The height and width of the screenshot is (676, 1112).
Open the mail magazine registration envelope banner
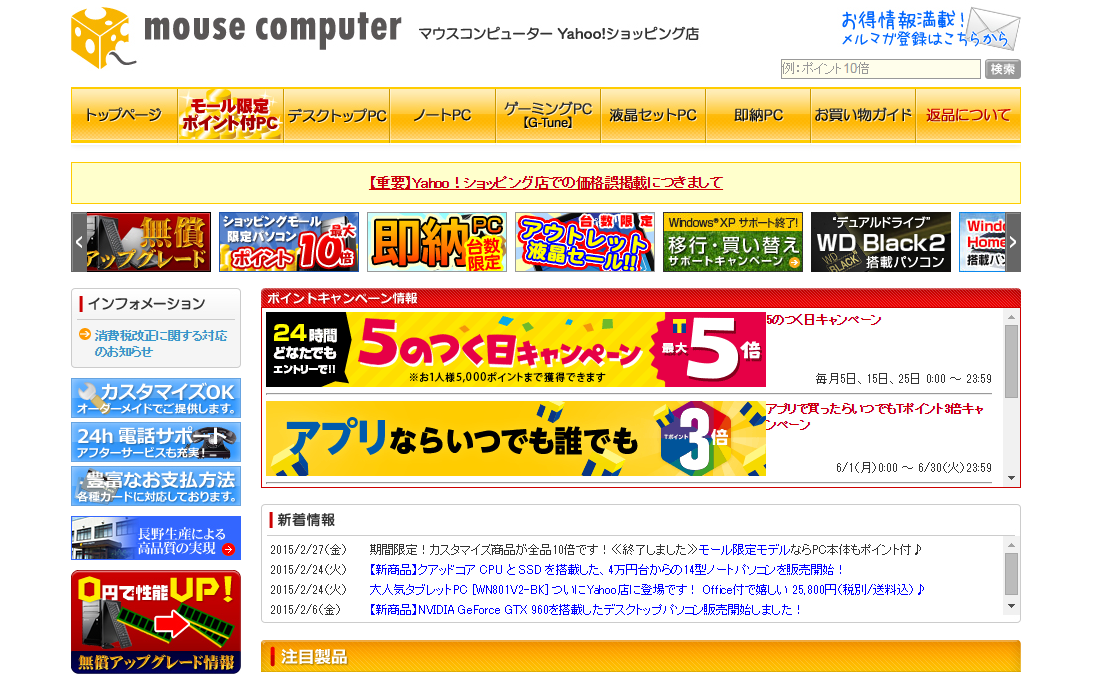coord(930,29)
